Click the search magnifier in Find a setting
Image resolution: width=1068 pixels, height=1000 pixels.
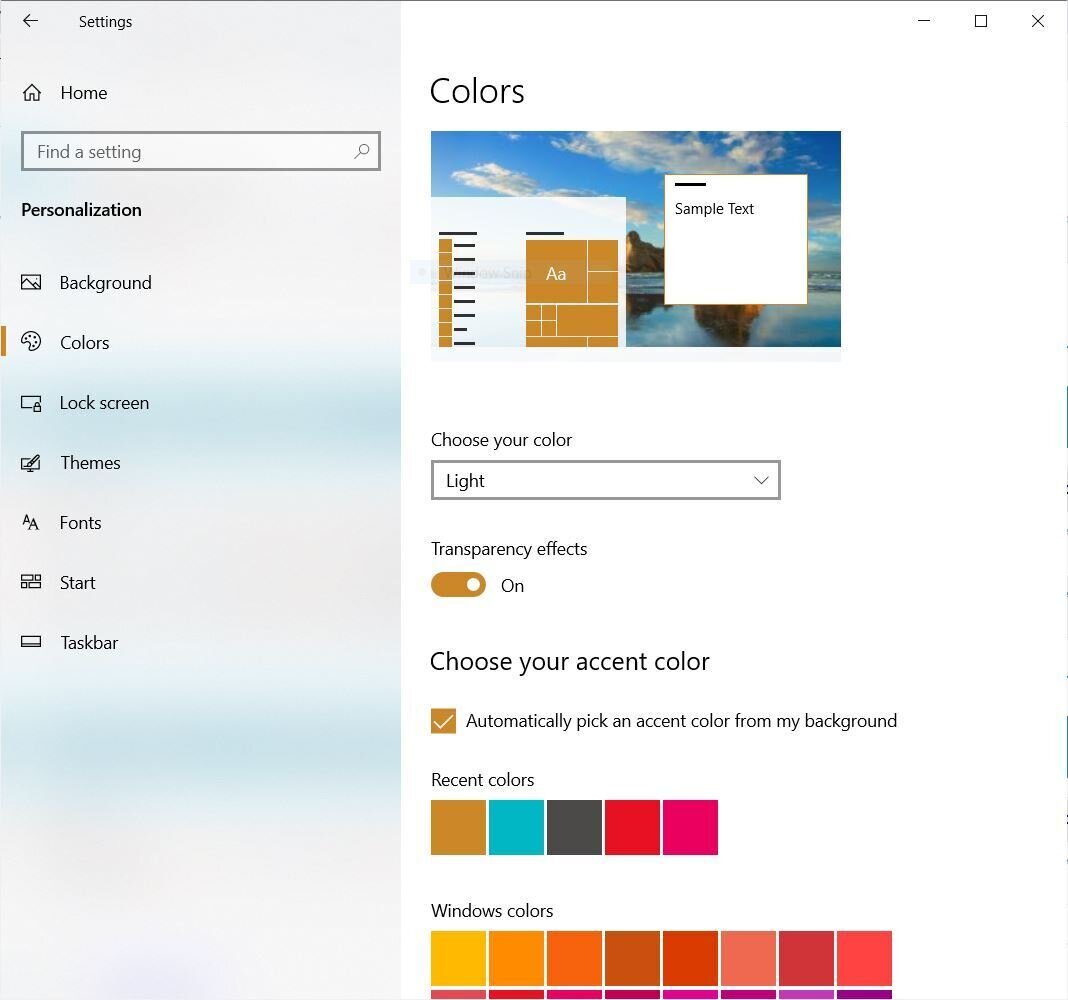click(x=362, y=151)
